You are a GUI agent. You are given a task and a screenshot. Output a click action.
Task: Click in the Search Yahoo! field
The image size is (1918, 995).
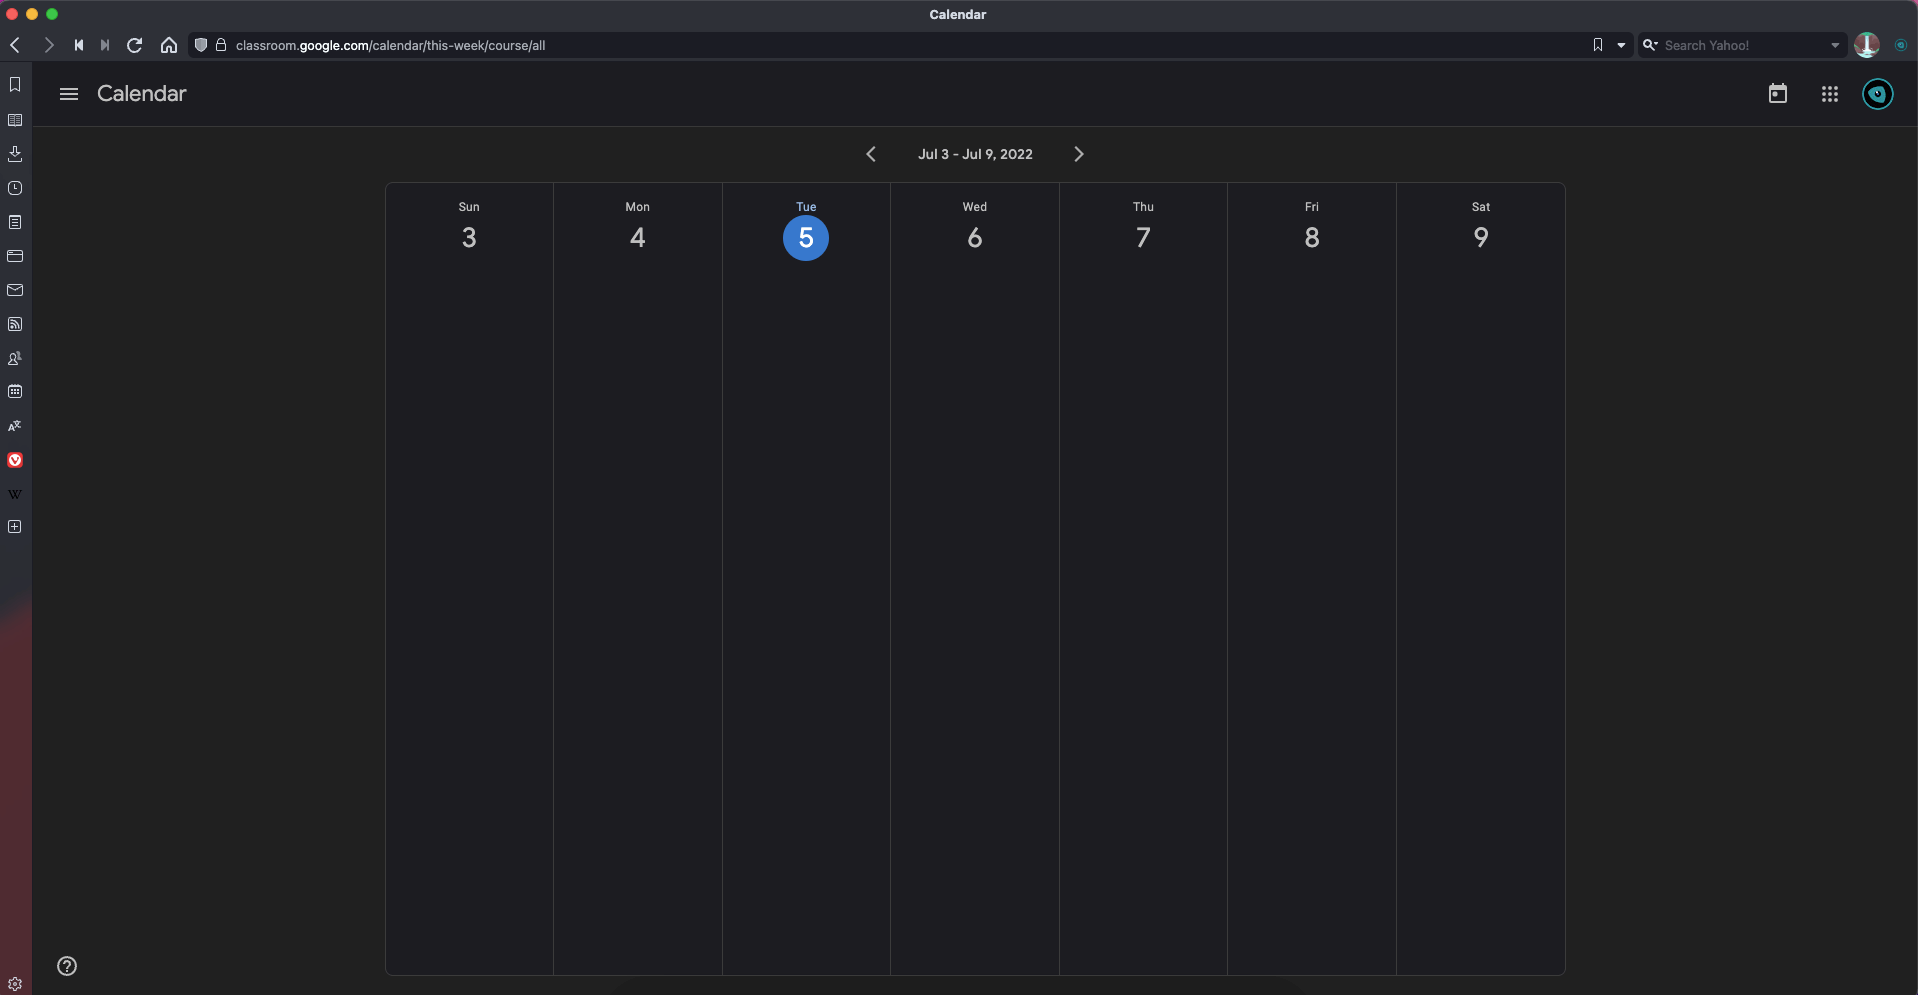click(1743, 45)
